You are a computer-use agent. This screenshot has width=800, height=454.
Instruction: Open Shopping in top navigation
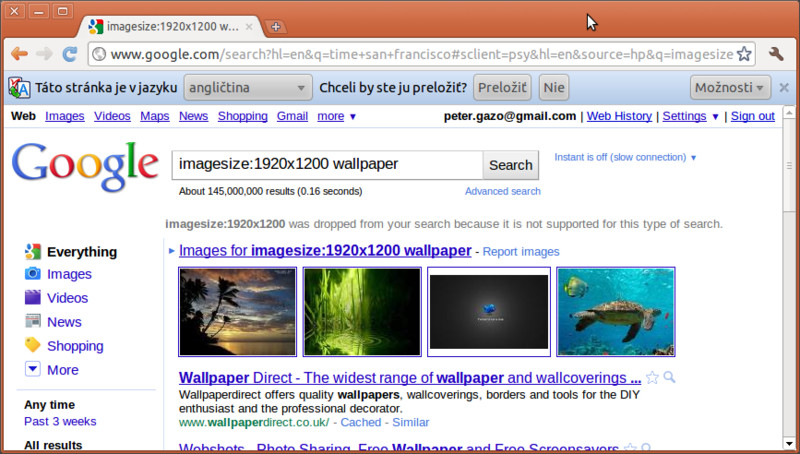(243, 116)
